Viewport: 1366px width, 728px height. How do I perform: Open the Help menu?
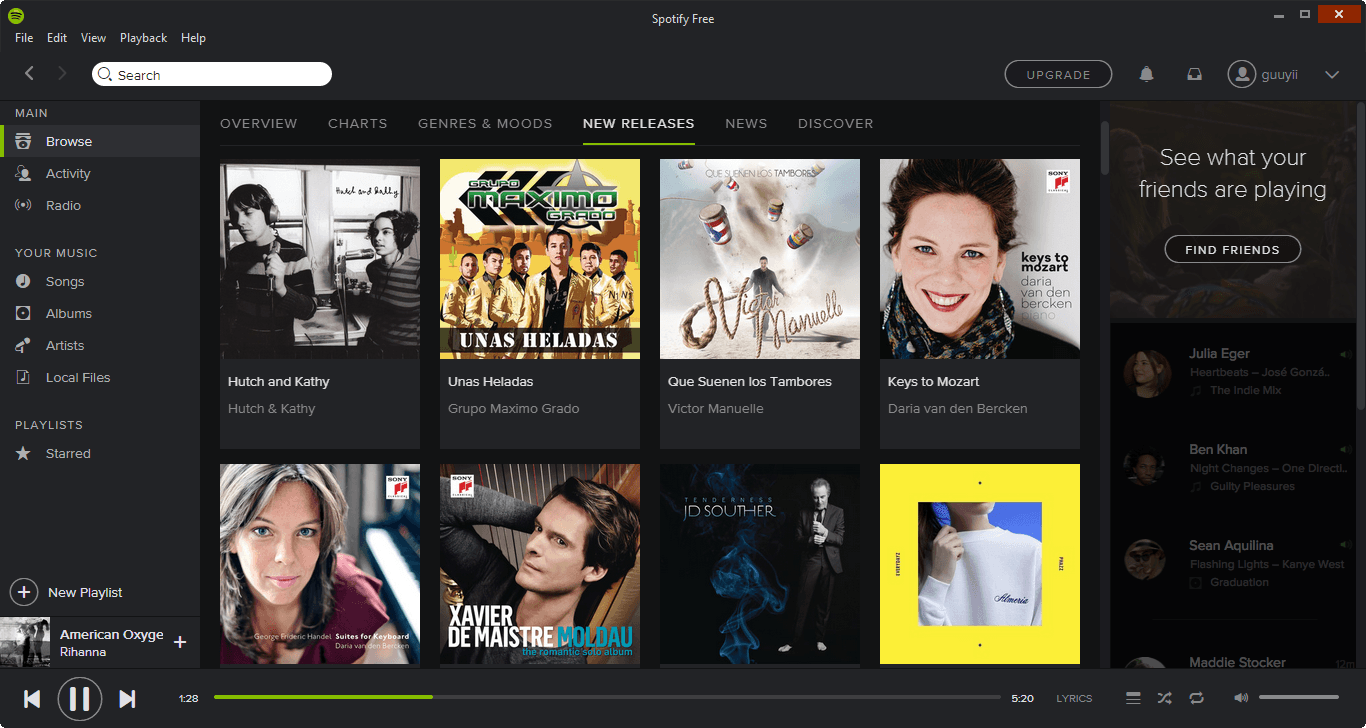click(193, 38)
